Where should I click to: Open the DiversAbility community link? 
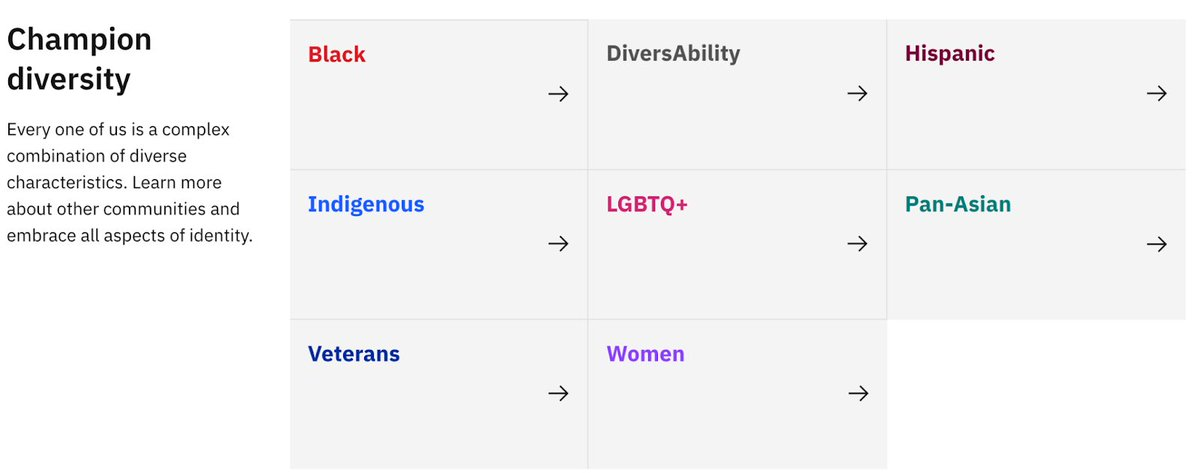(x=673, y=54)
